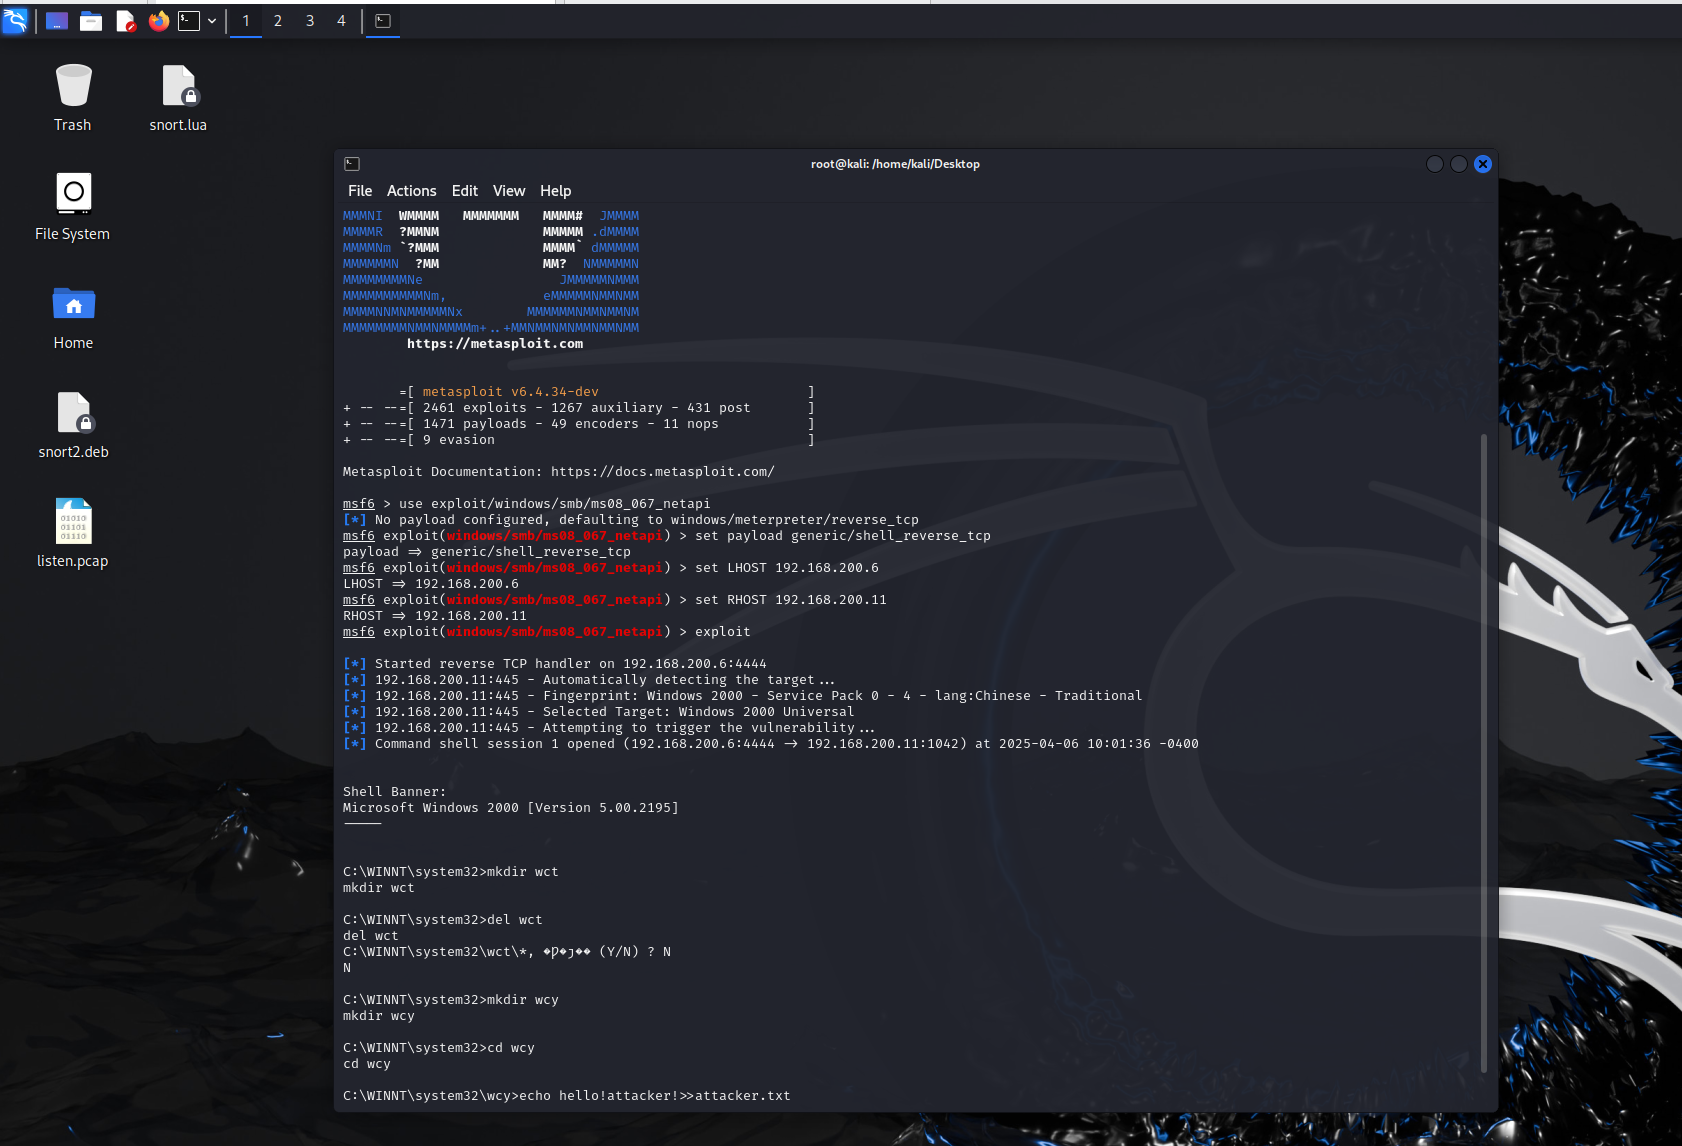Open the View menu in terminal

coord(509,191)
